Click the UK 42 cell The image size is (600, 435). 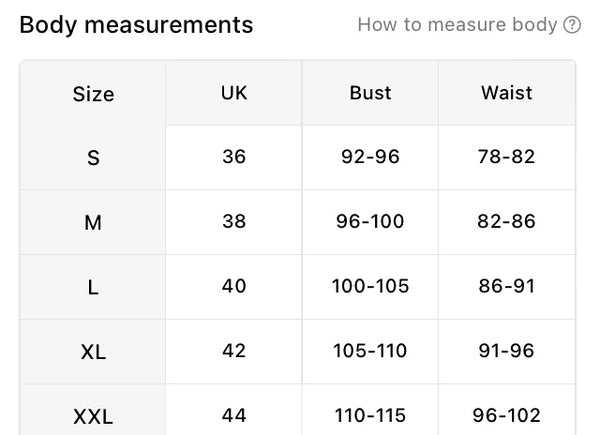point(234,352)
